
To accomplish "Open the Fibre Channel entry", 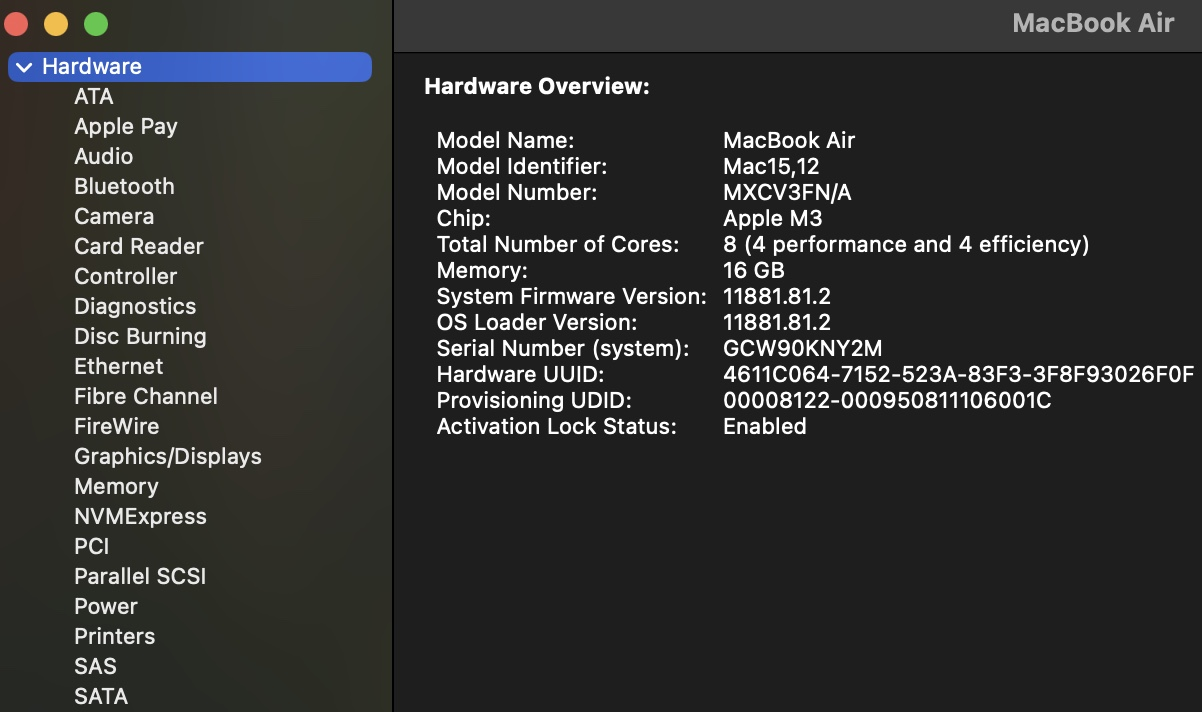I will click(146, 396).
